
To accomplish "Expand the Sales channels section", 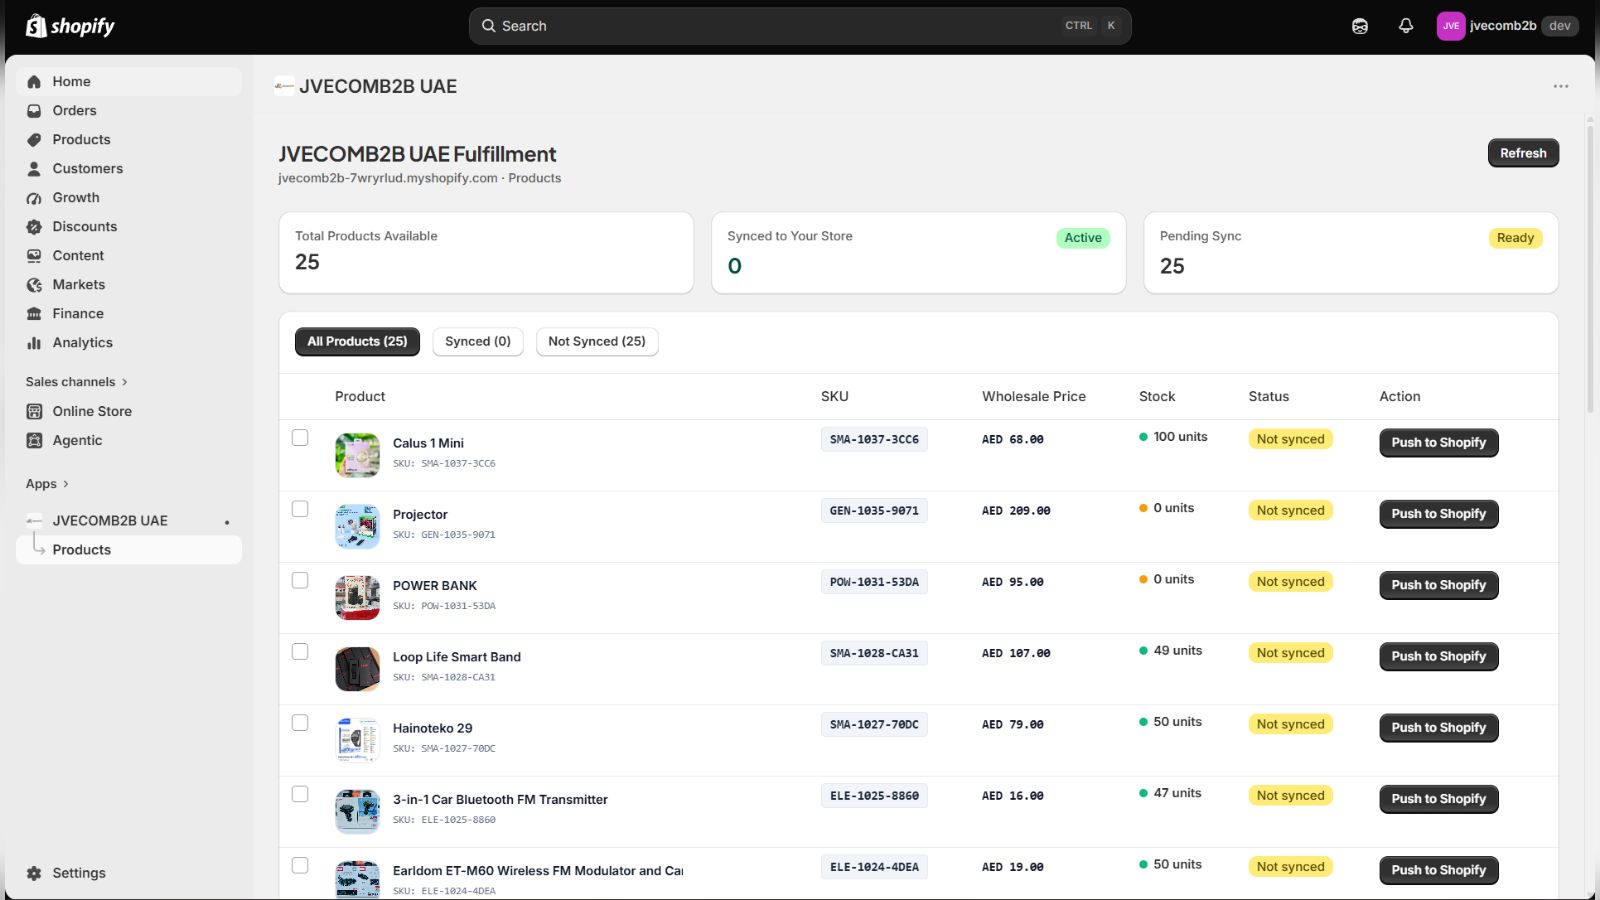I will point(77,382).
